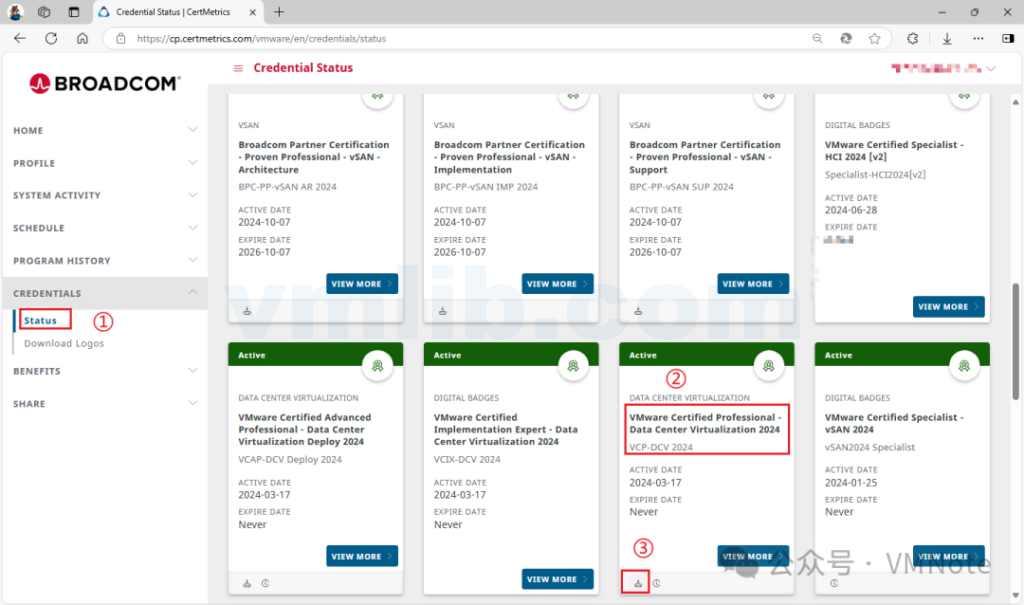The height and width of the screenshot is (605, 1024).
Task: View more on VCAP-DCV Deploy 2024 card
Action: (362, 556)
